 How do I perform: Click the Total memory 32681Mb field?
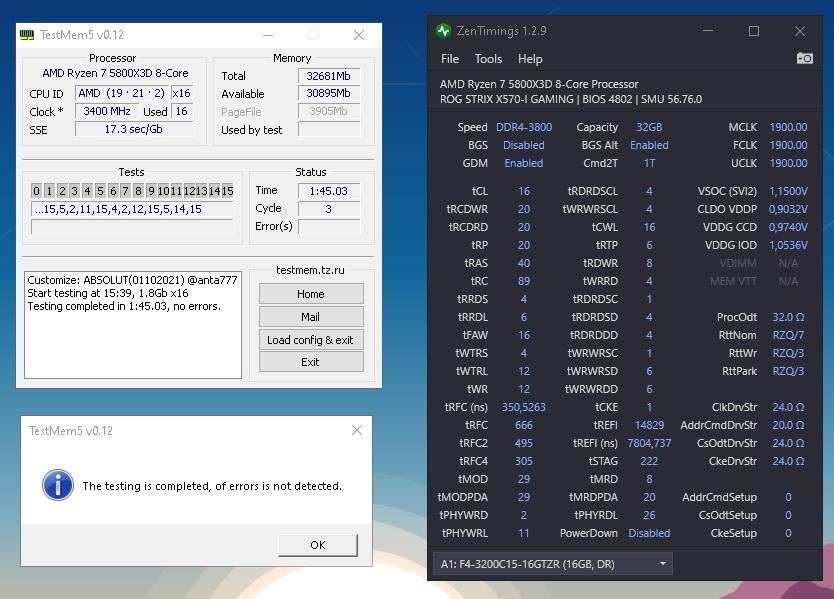pyautogui.click(x=328, y=76)
